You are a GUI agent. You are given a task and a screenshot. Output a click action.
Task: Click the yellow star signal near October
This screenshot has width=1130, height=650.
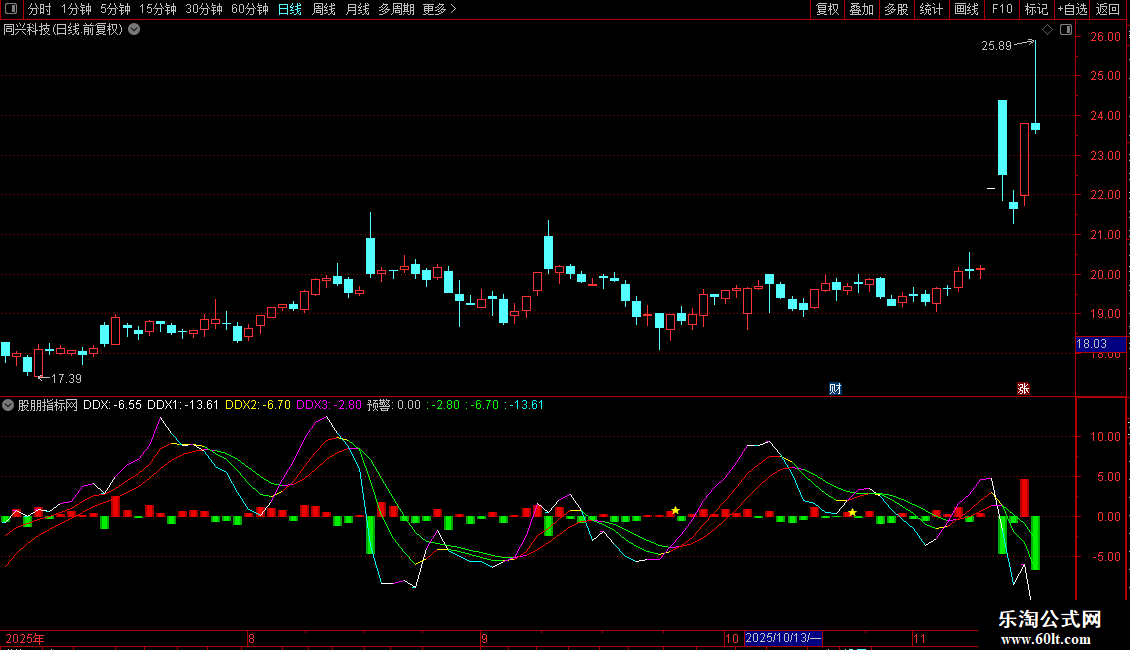852,512
